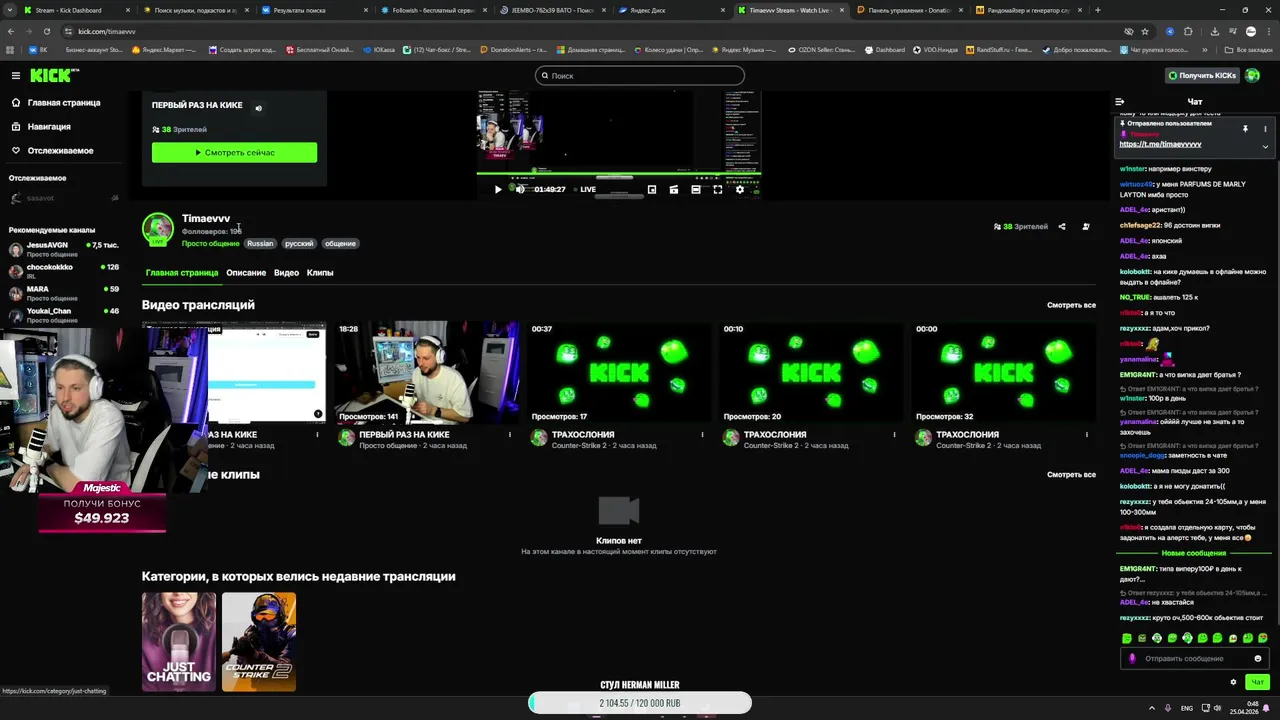Click Смотреть сейчас button
The width and height of the screenshot is (1280, 720).
tap(234, 153)
